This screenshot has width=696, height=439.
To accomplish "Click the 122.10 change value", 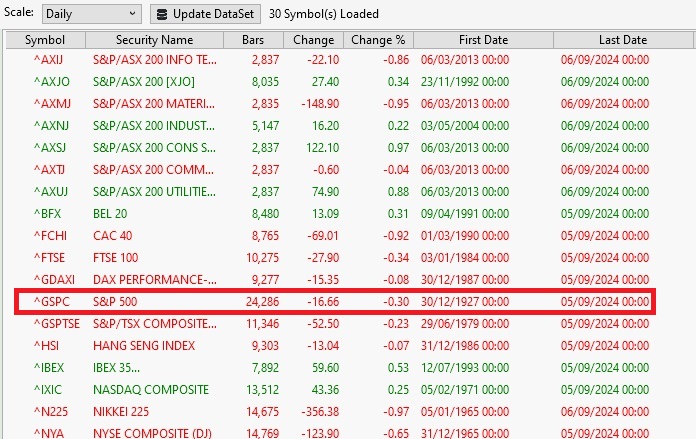I will point(322,147).
